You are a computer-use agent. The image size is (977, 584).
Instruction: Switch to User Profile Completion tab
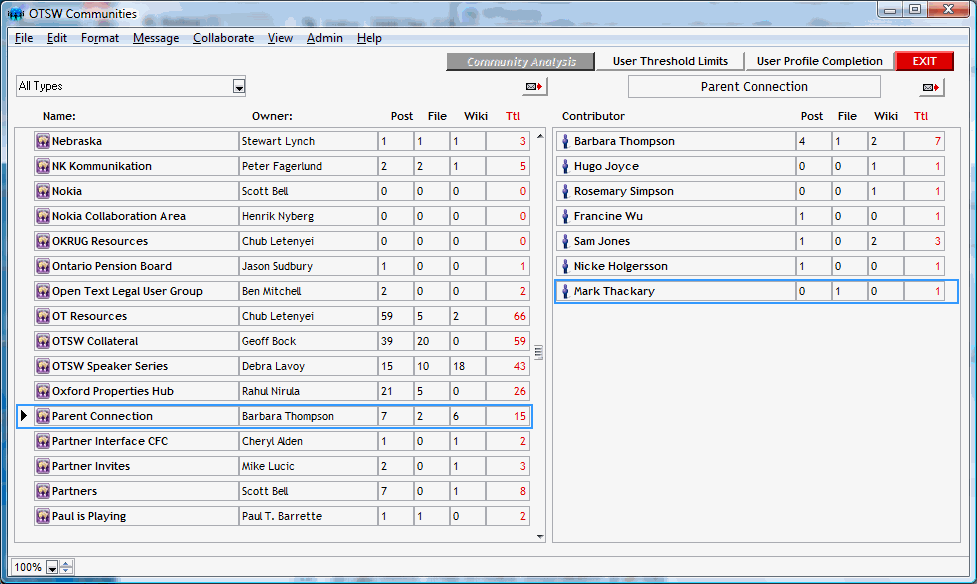(x=819, y=62)
